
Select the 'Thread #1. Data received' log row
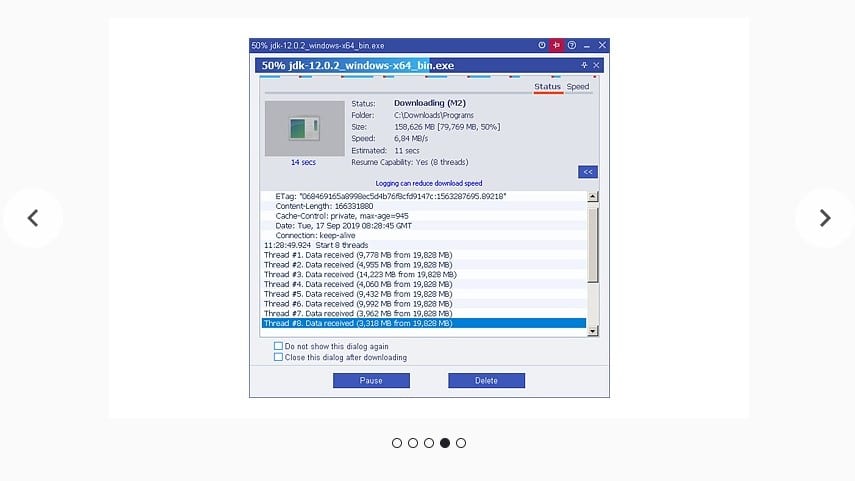click(x=424, y=255)
